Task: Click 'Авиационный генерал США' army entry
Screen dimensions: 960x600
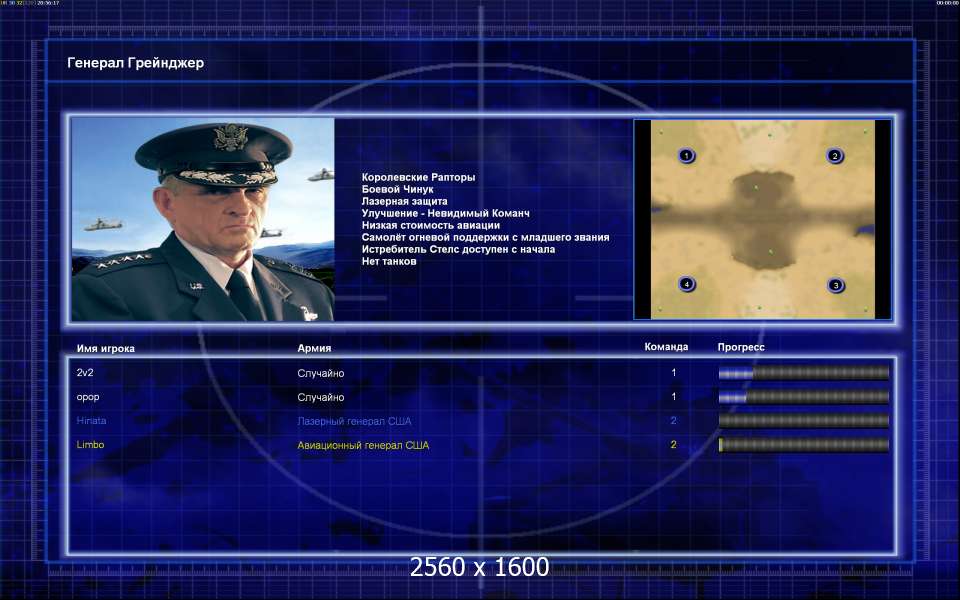Action: [363, 445]
